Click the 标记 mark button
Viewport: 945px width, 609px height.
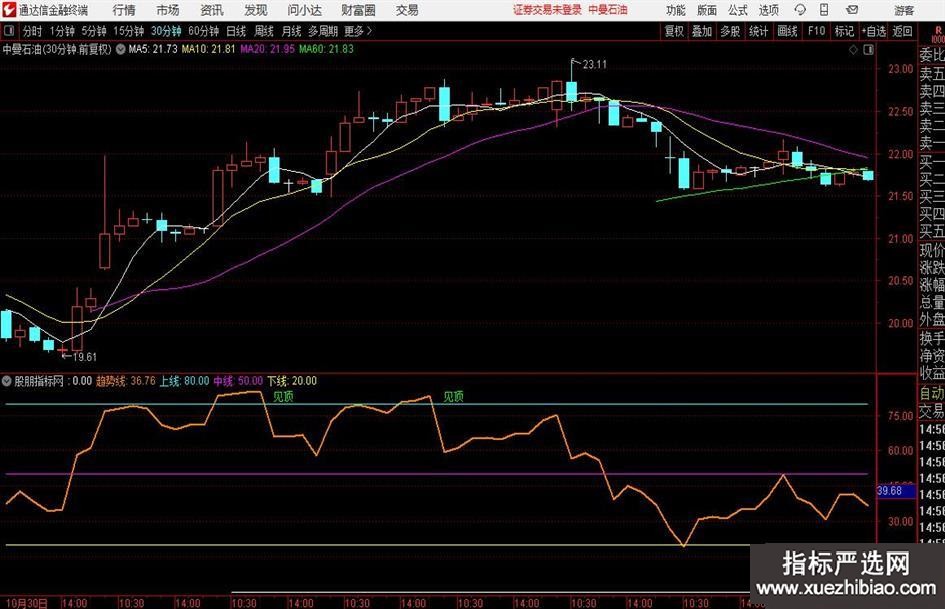click(x=844, y=31)
